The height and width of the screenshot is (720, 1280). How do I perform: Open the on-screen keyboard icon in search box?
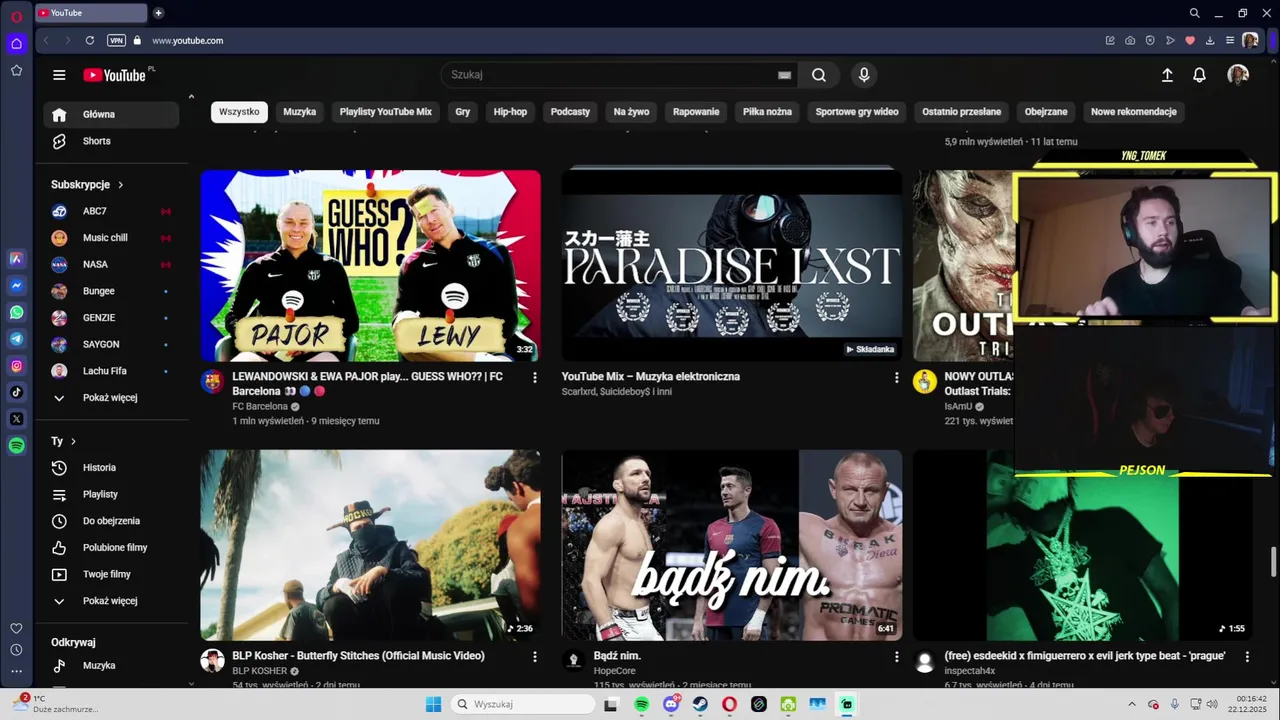785,75
